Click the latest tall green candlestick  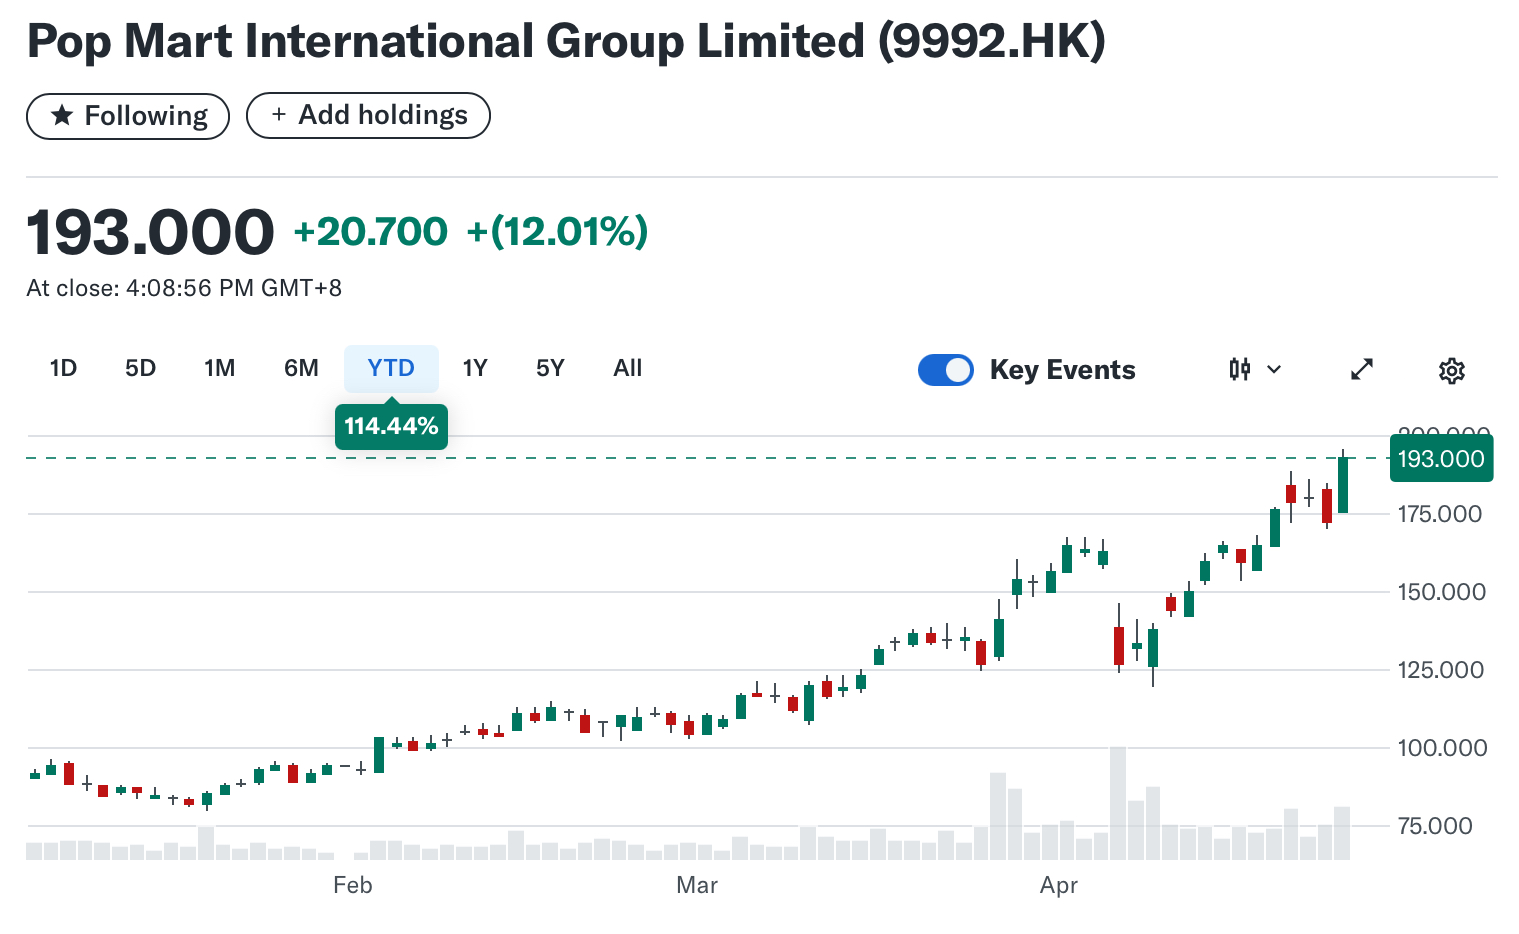point(1343,485)
